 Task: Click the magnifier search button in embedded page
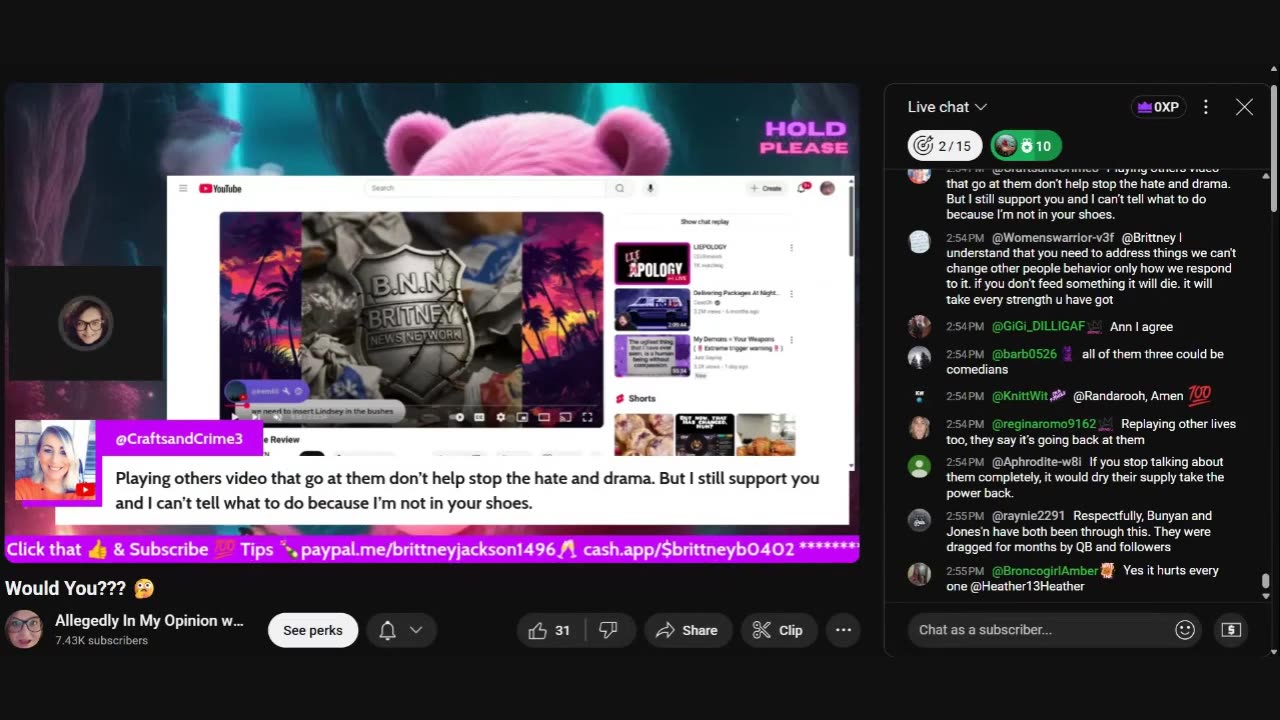click(x=620, y=188)
